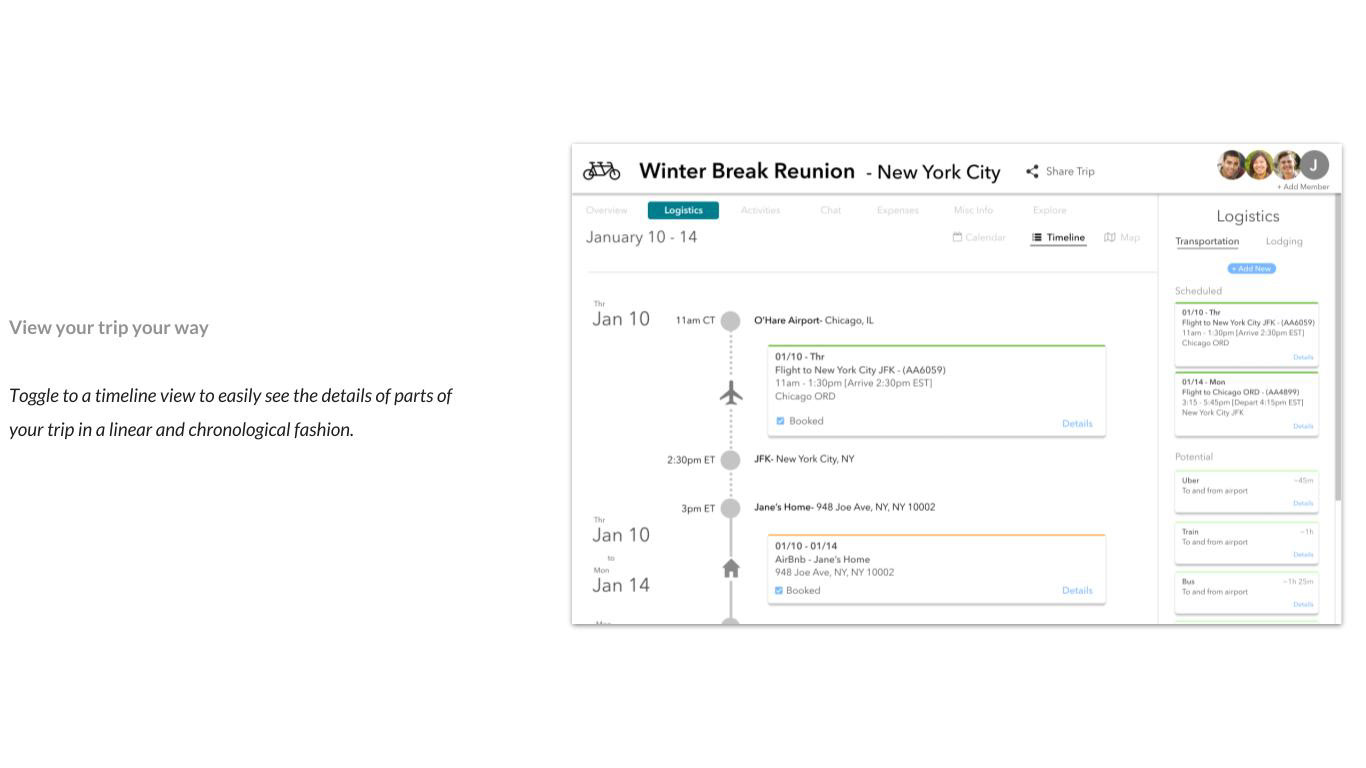Click 'AirBnb - Jane's Home' card text
Image resolution: width=1366 pixels, height=768 pixels.
pyautogui.click(x=822, y=560)
